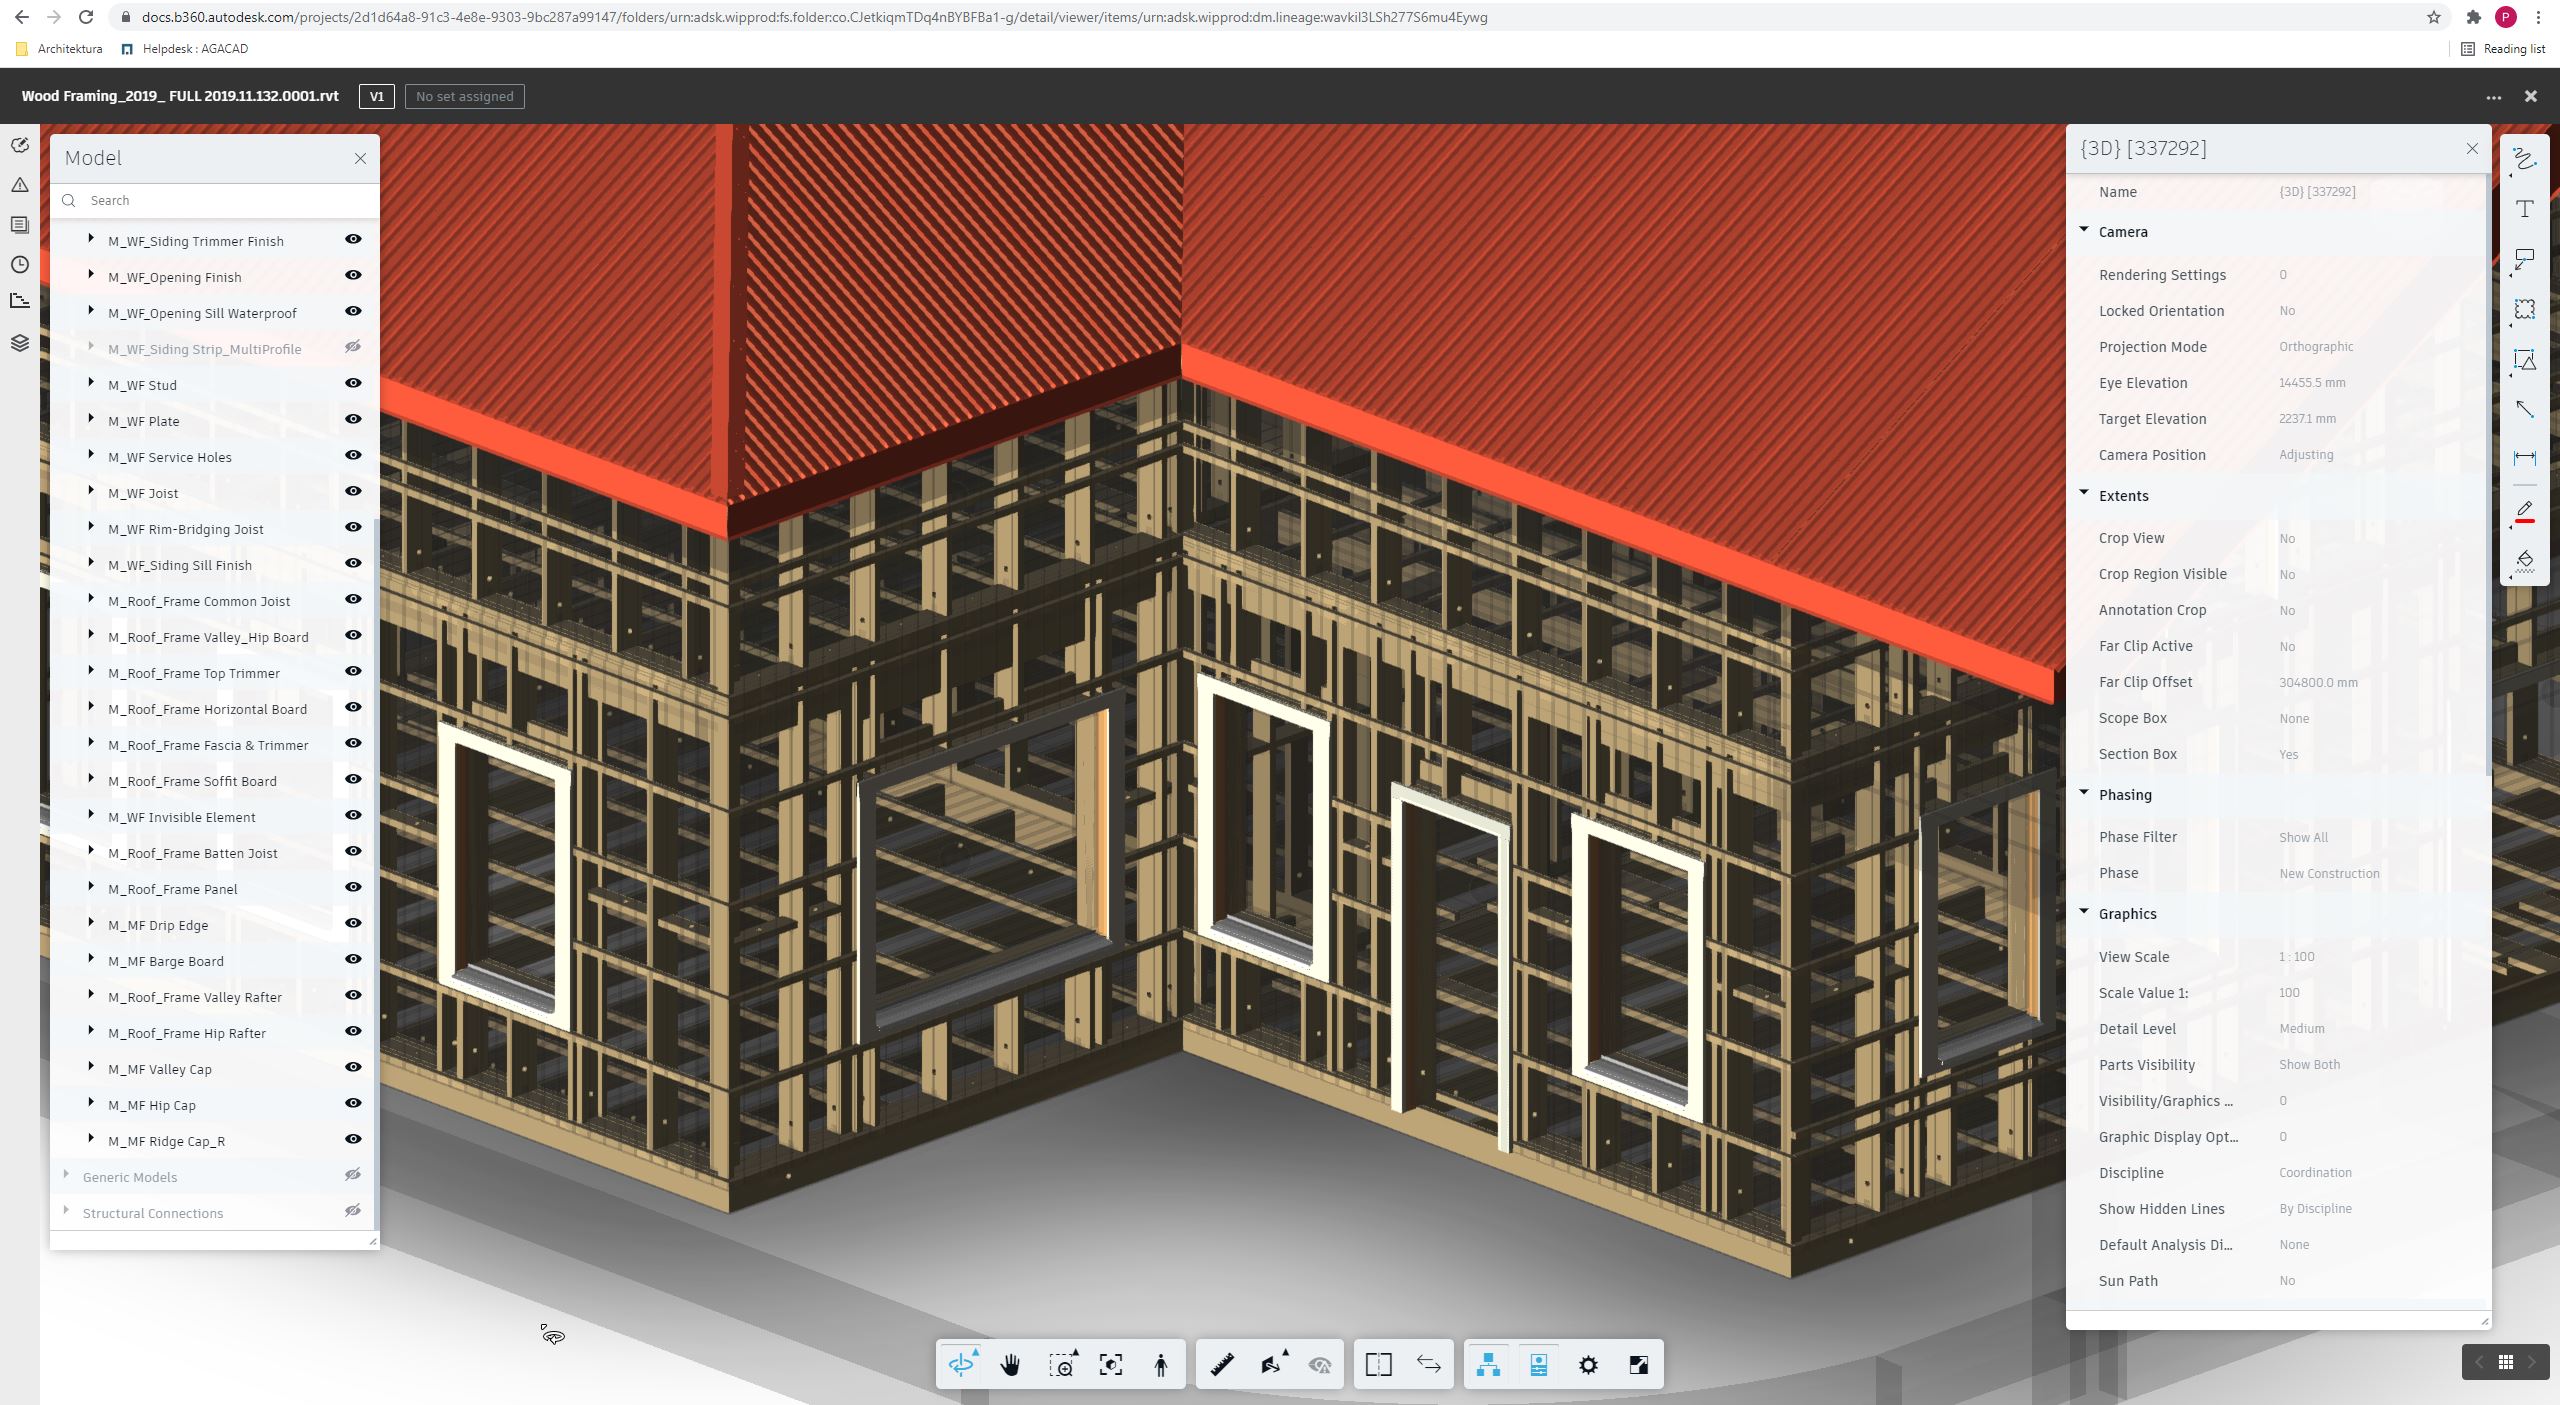Expand the Structural Connections category
The image size is (2560, 1405).
[x=64, y=1211]
